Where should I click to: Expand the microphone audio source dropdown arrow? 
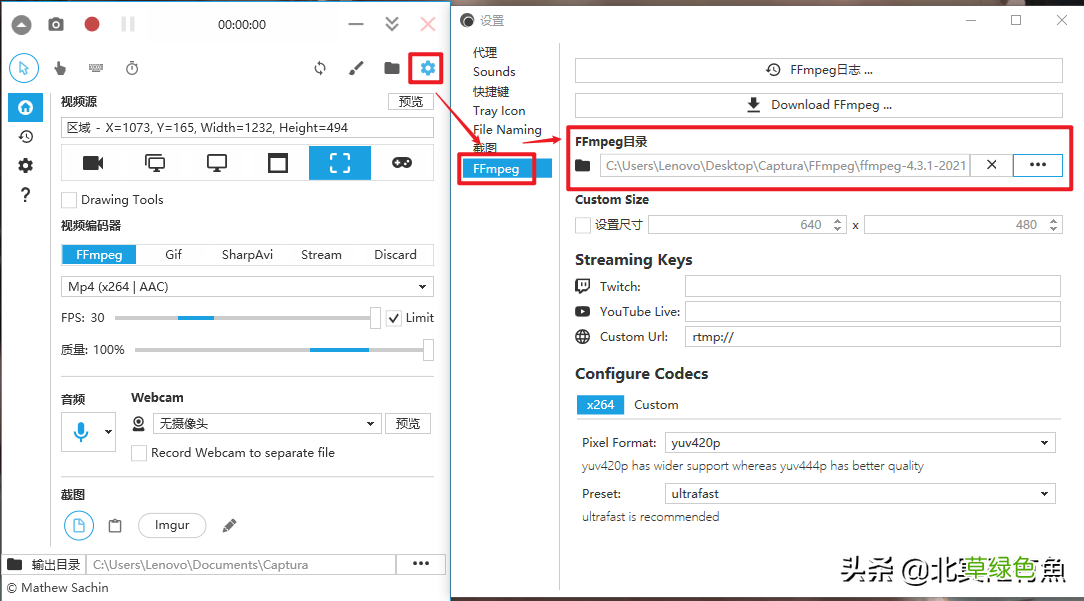point(109,432)
